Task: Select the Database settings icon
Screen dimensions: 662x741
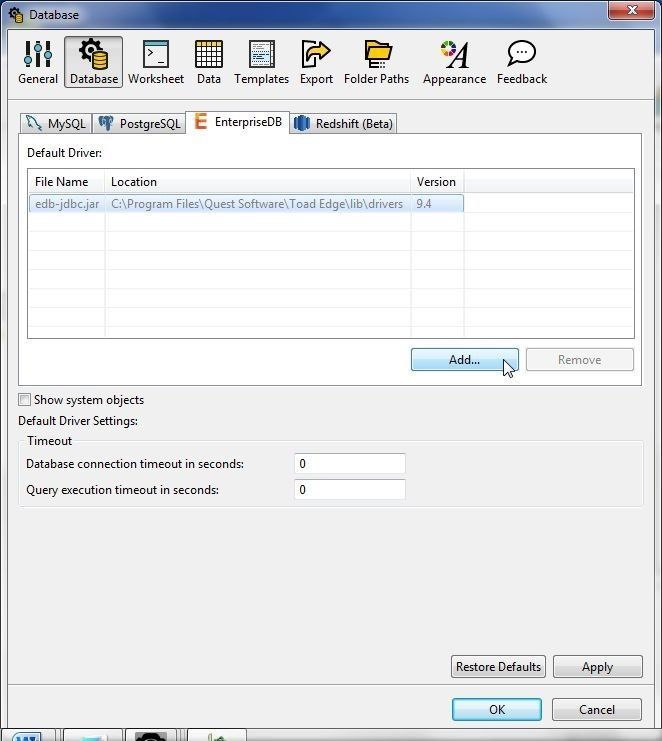Action: 94,62
